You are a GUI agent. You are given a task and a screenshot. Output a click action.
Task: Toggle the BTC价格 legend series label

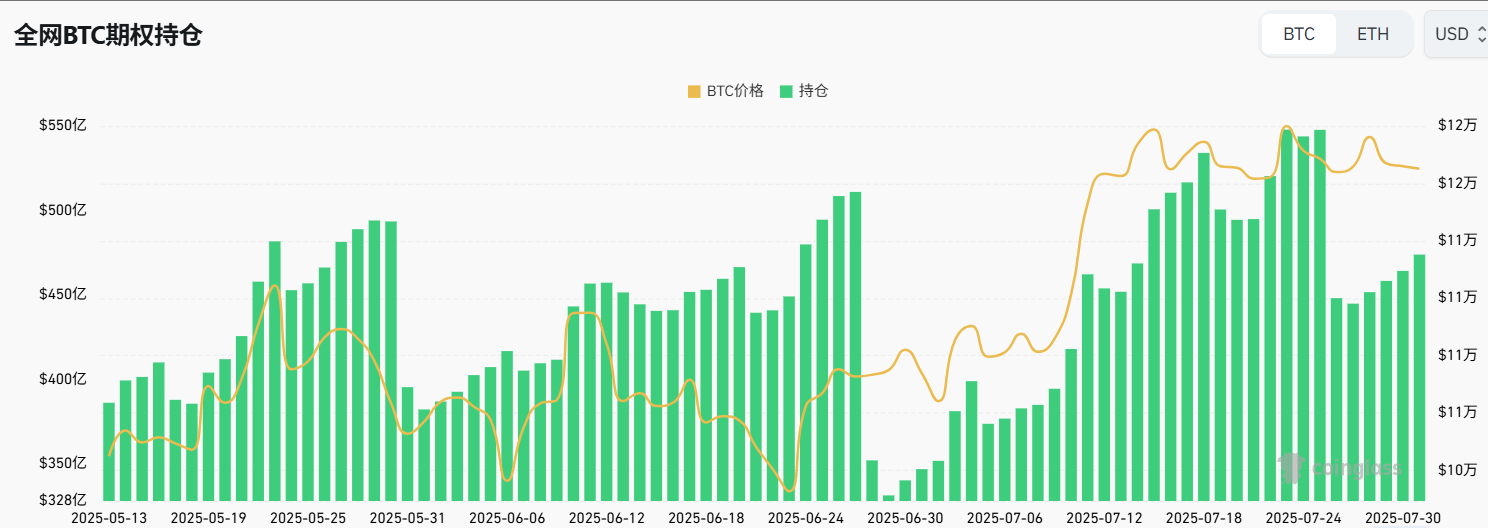point(735,91)
